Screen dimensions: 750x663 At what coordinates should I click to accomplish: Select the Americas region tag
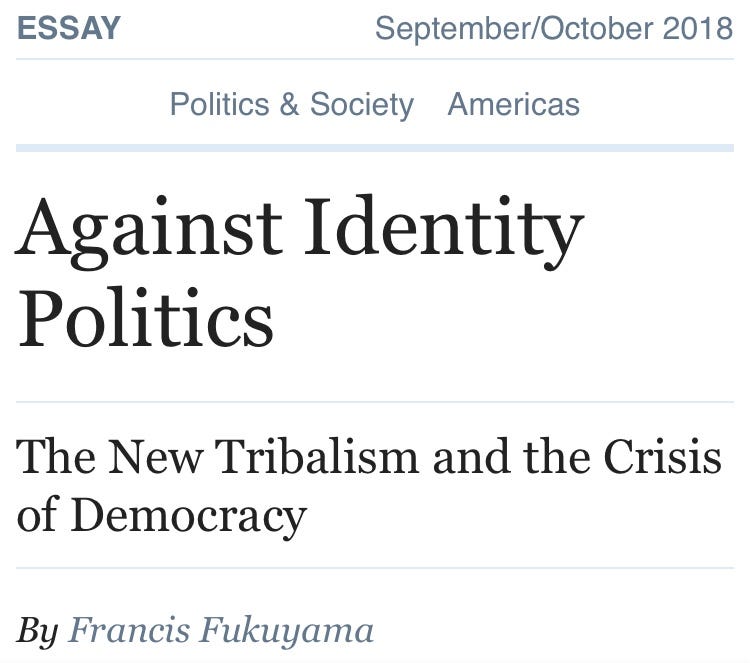tap(513, 105)
